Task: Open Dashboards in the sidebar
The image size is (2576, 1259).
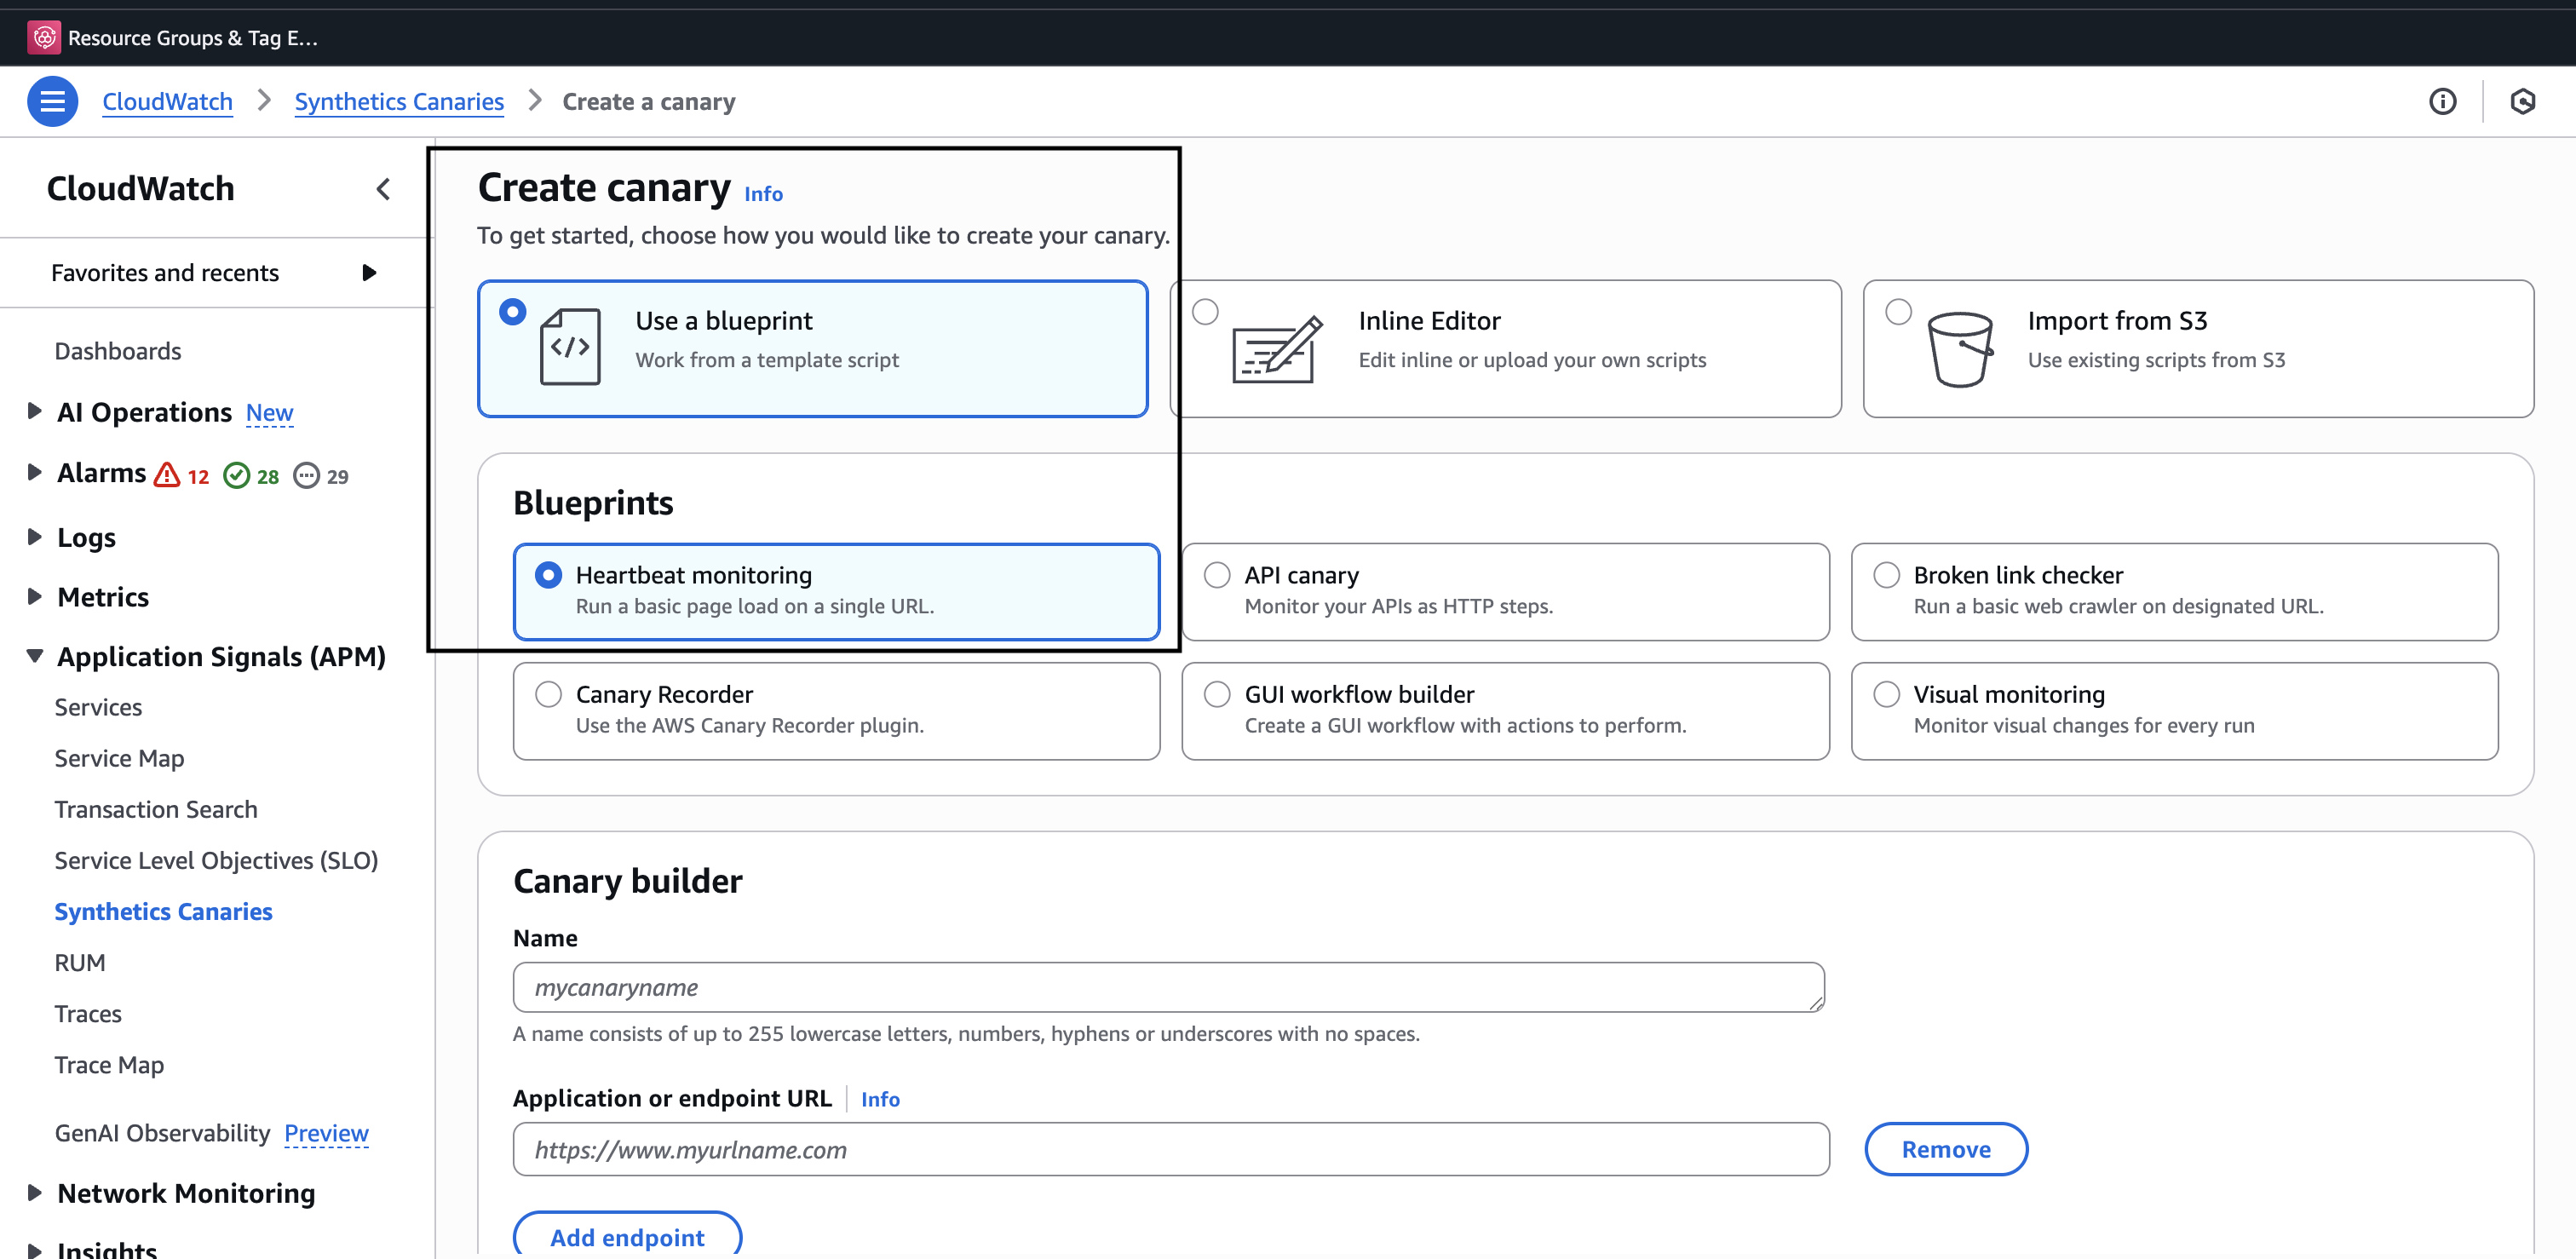Action: 118,351
